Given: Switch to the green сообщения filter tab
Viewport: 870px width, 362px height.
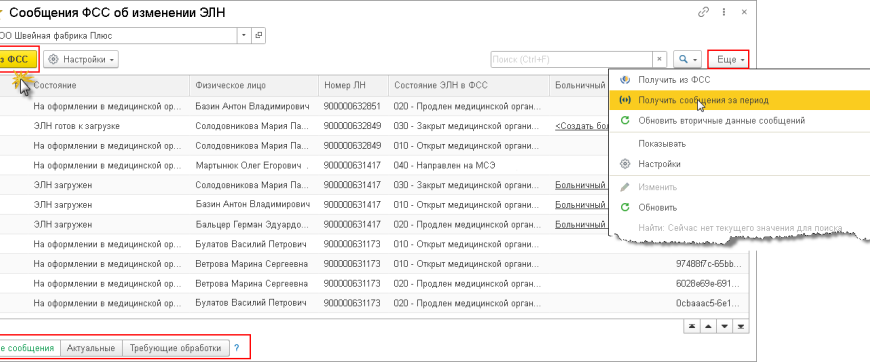Looking at the screenshot, I should coord(29,348).
